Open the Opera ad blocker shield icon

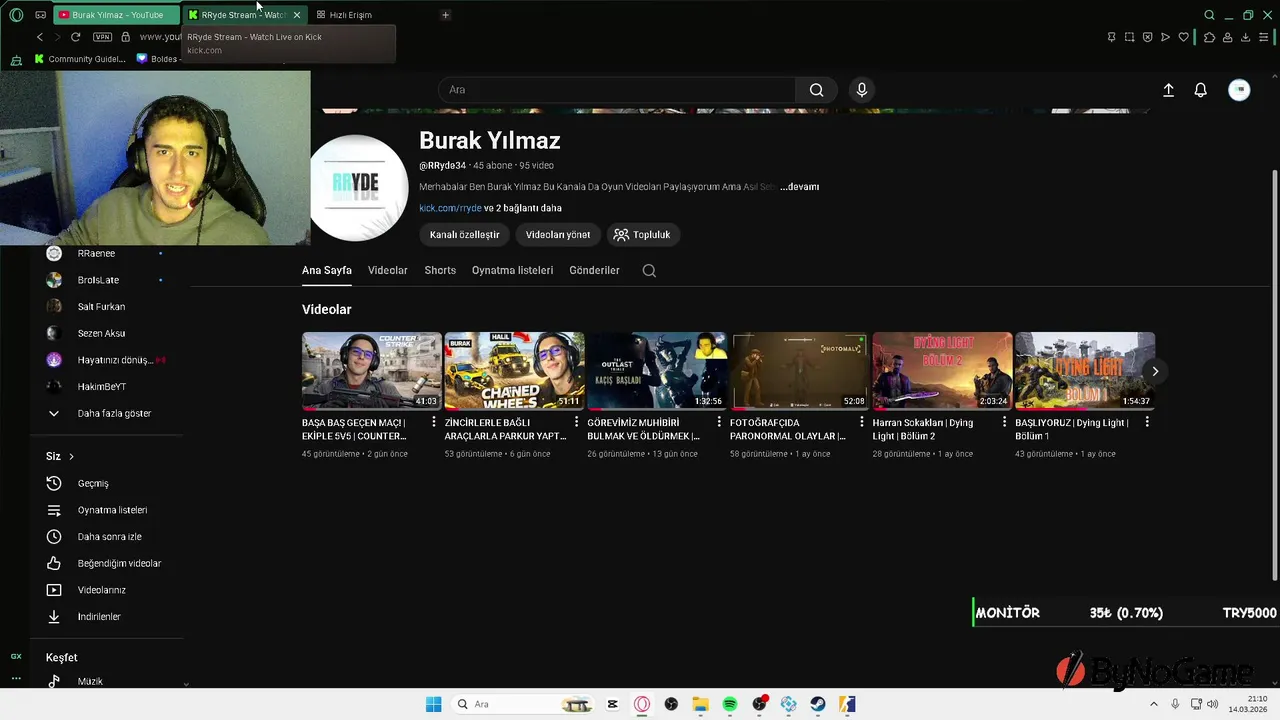pos(1147,37)
